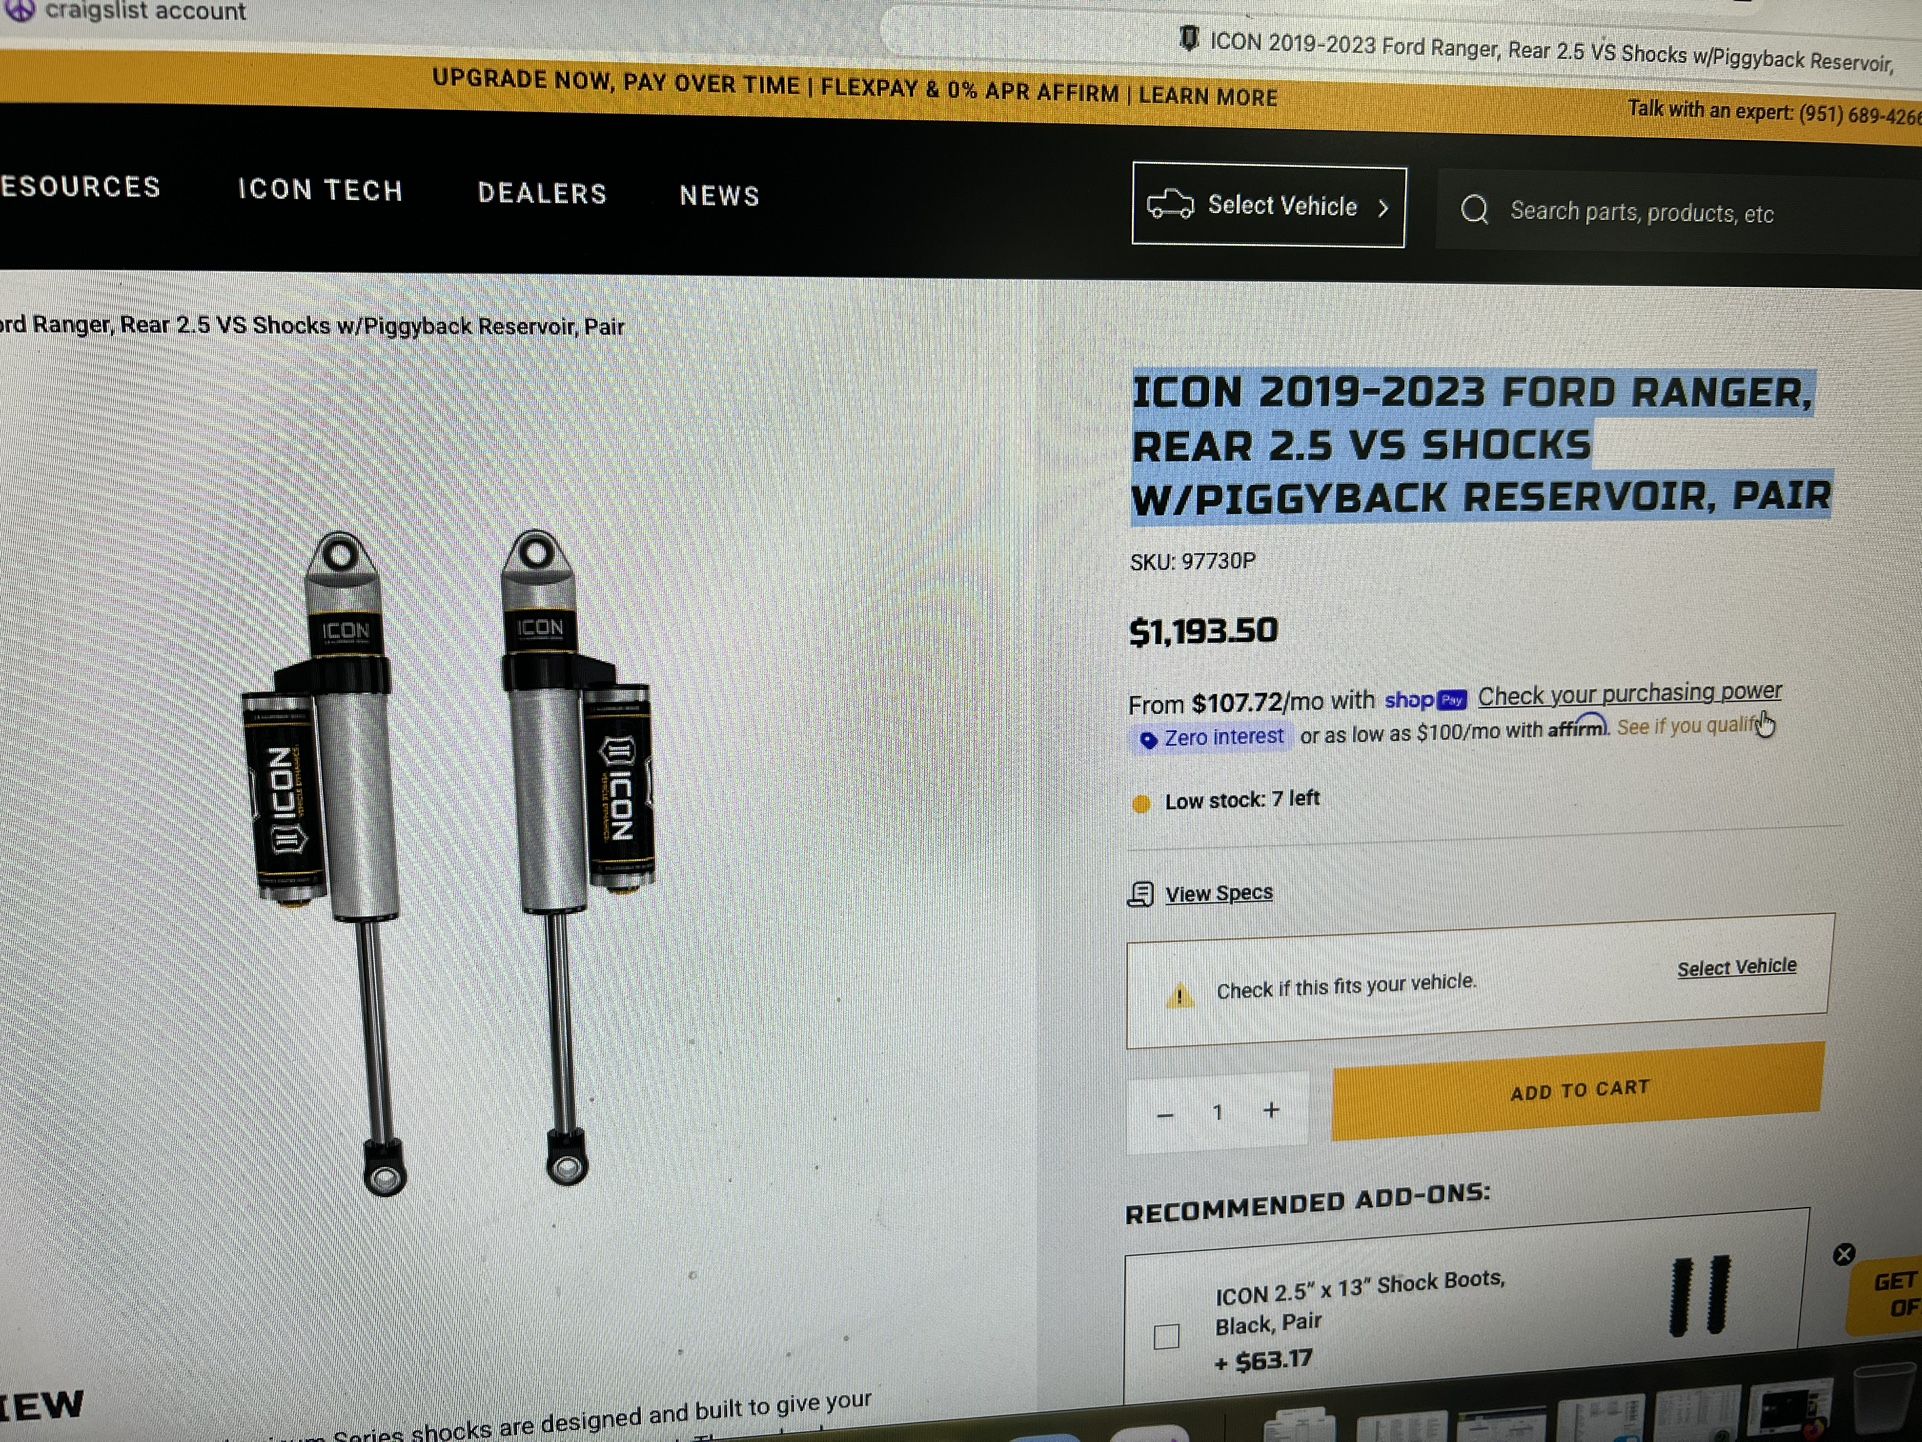The image size is (1922, 1442).
Task: Click Check your purchasing power link
Action: tap(1630, 693)
